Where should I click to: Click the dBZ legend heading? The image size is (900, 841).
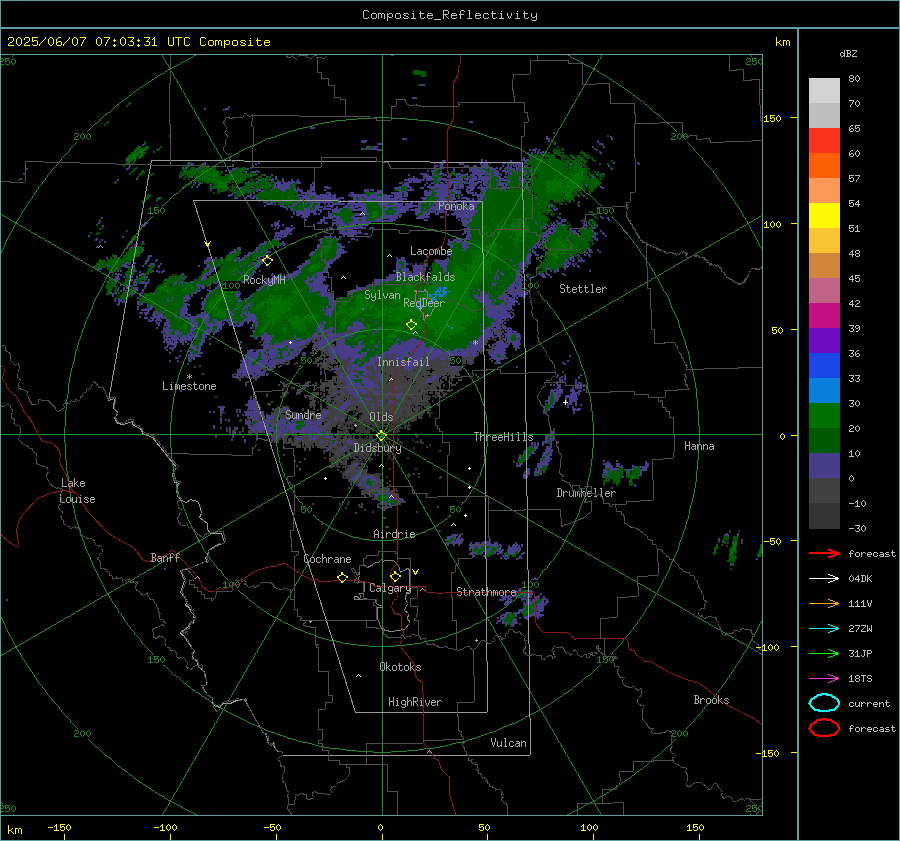coord(848,54)
